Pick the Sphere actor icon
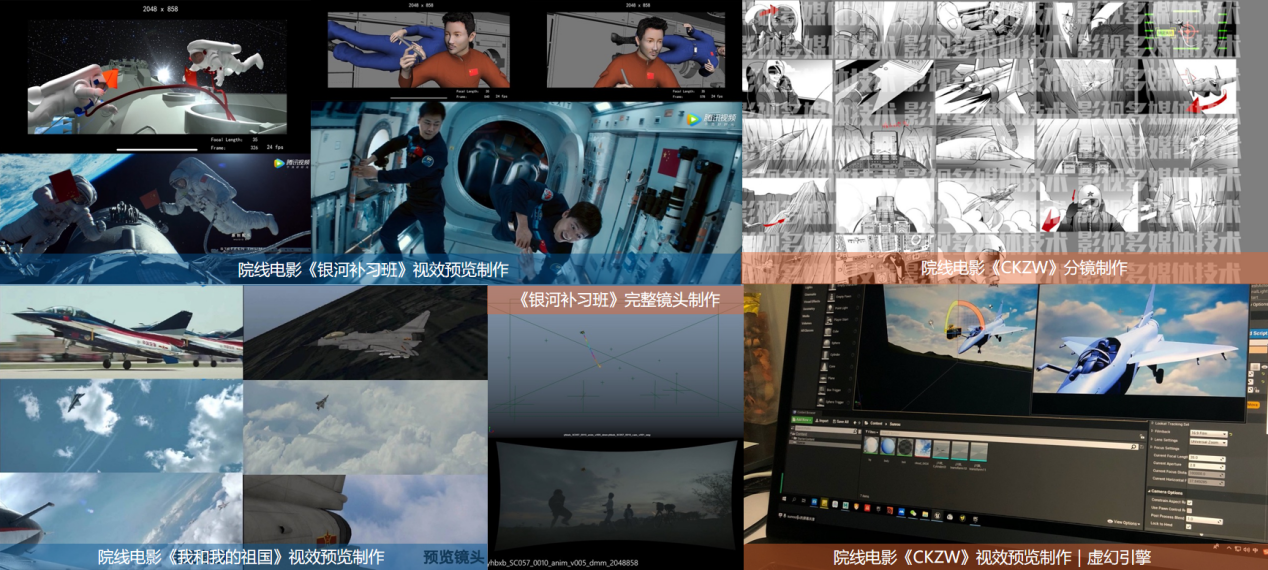 pyautogui.click(x=827, y=343)
